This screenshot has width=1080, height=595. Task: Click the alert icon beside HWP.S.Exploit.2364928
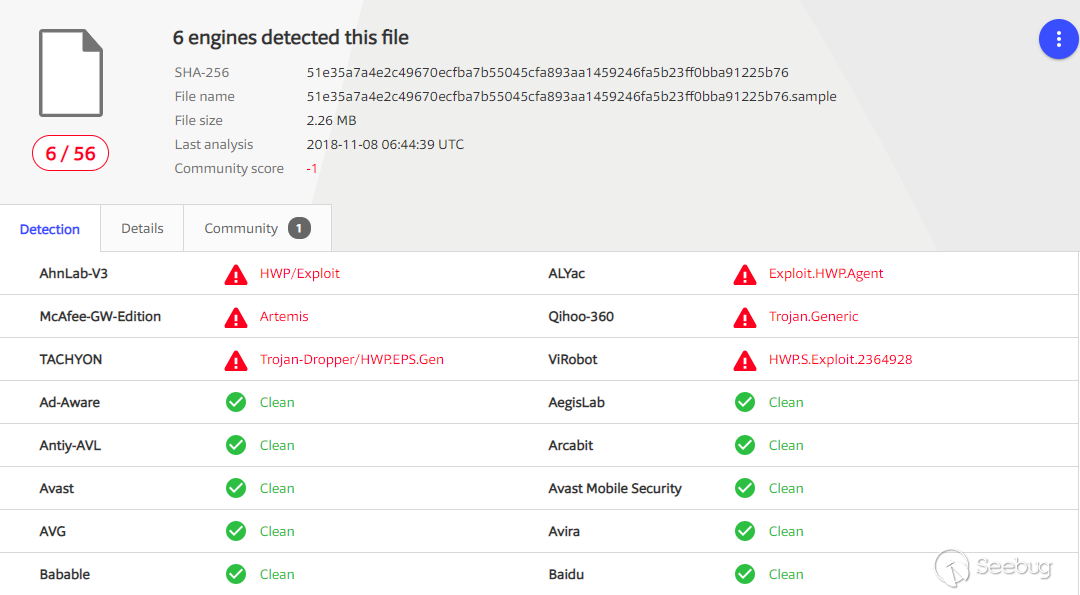745,360
